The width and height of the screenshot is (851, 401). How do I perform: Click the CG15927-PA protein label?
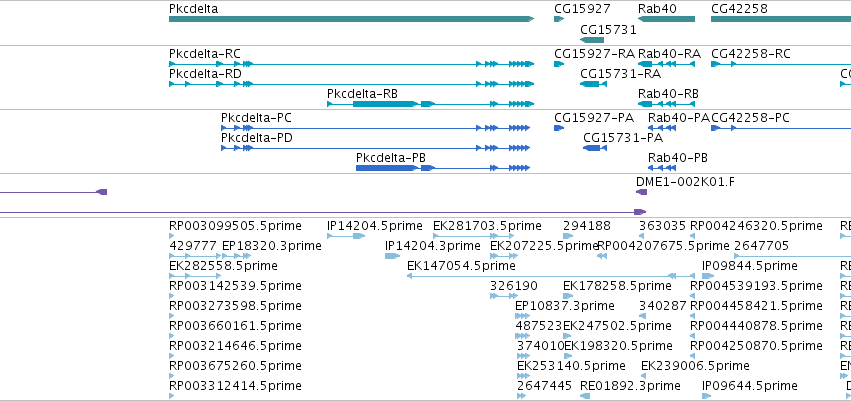[594, 118]
